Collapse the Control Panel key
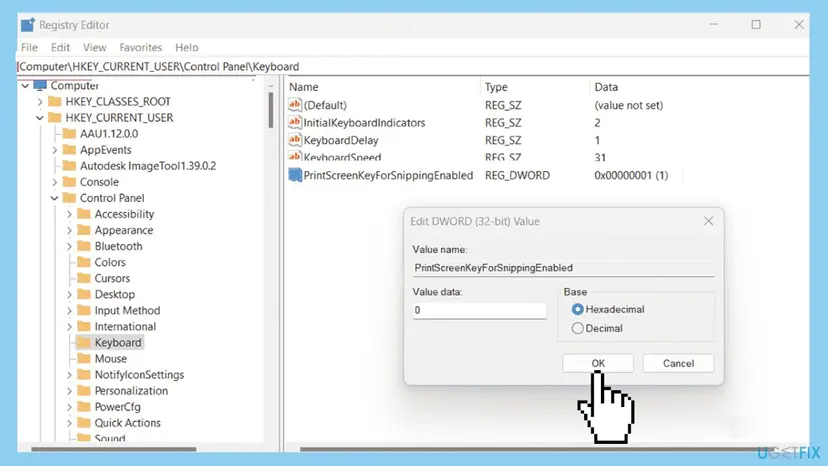 [54, 198]
